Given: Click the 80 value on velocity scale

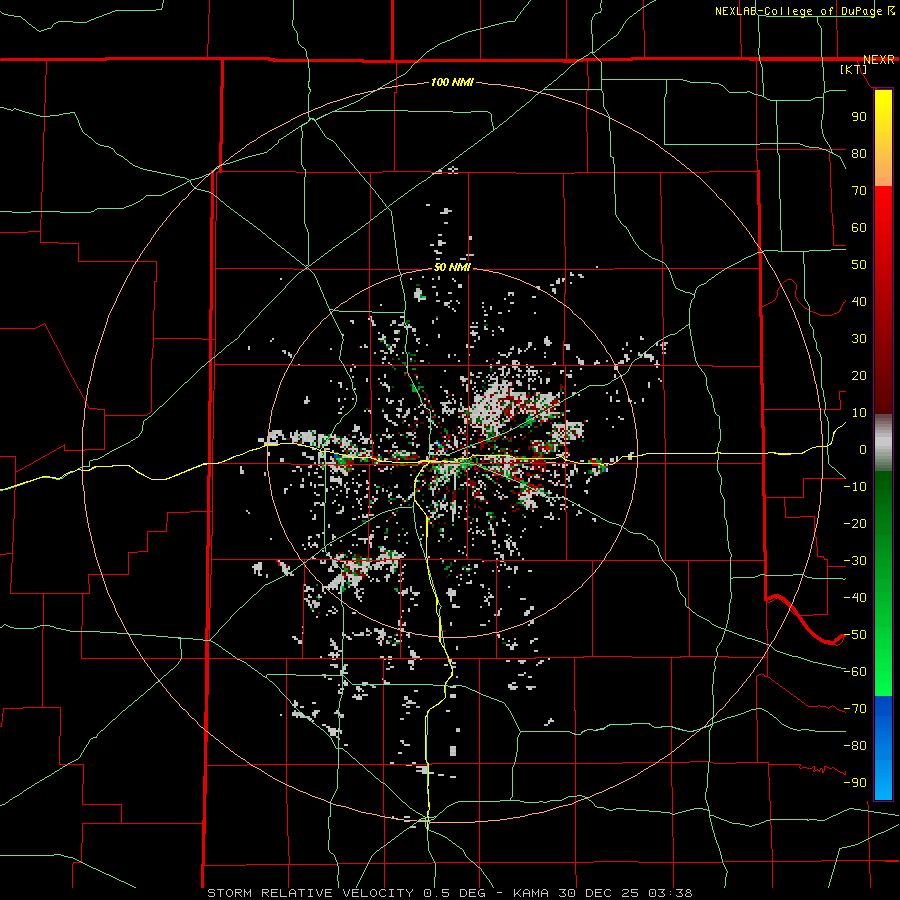Looking at the screenshot, I should coord(859,154).
